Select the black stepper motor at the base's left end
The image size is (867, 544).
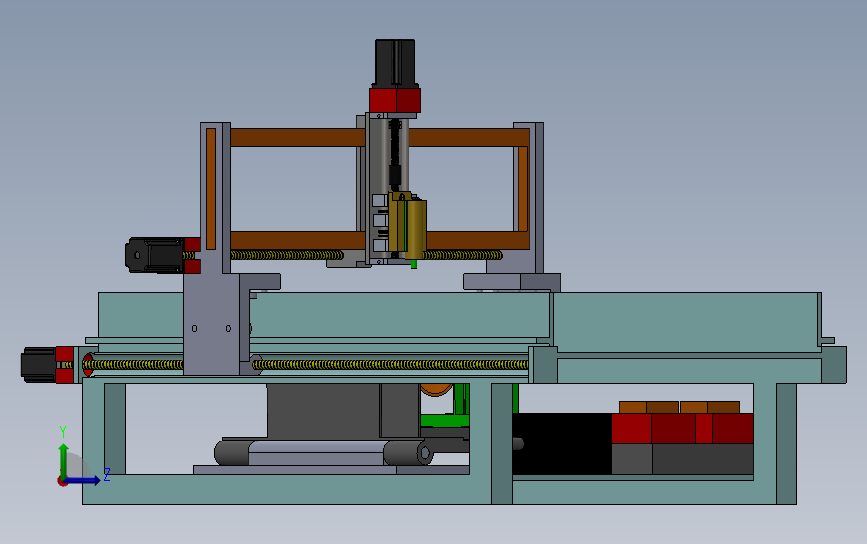click(38, 364)
